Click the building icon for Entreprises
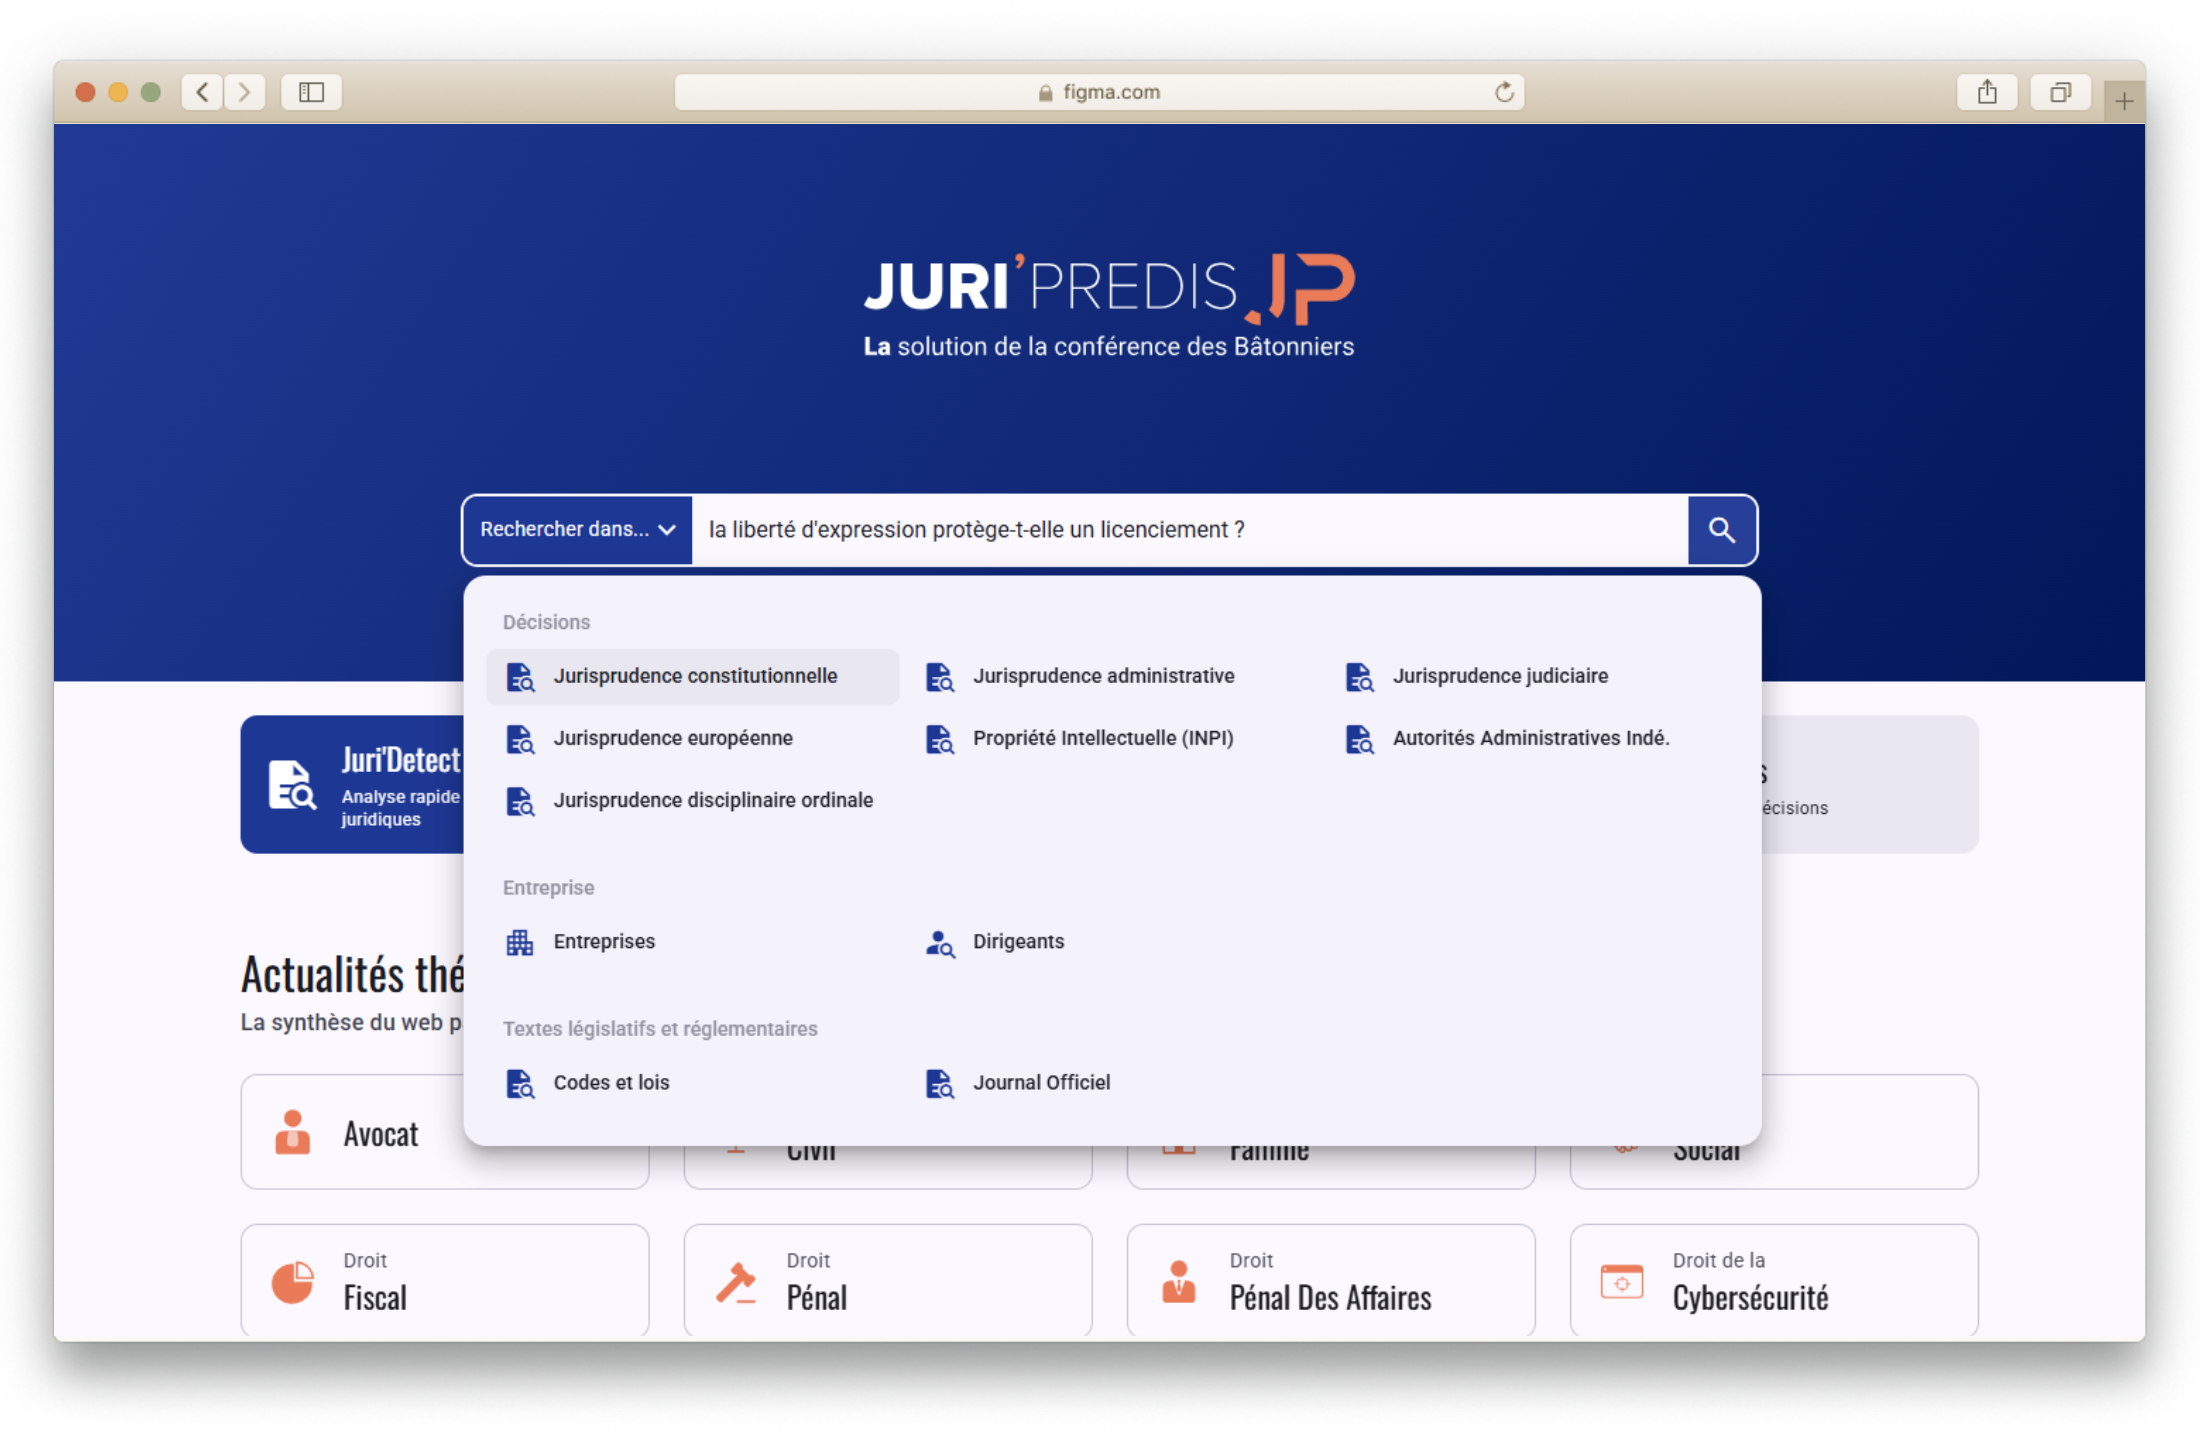The height and width of the screenshot is (1440, 2200). pos(520,943)
